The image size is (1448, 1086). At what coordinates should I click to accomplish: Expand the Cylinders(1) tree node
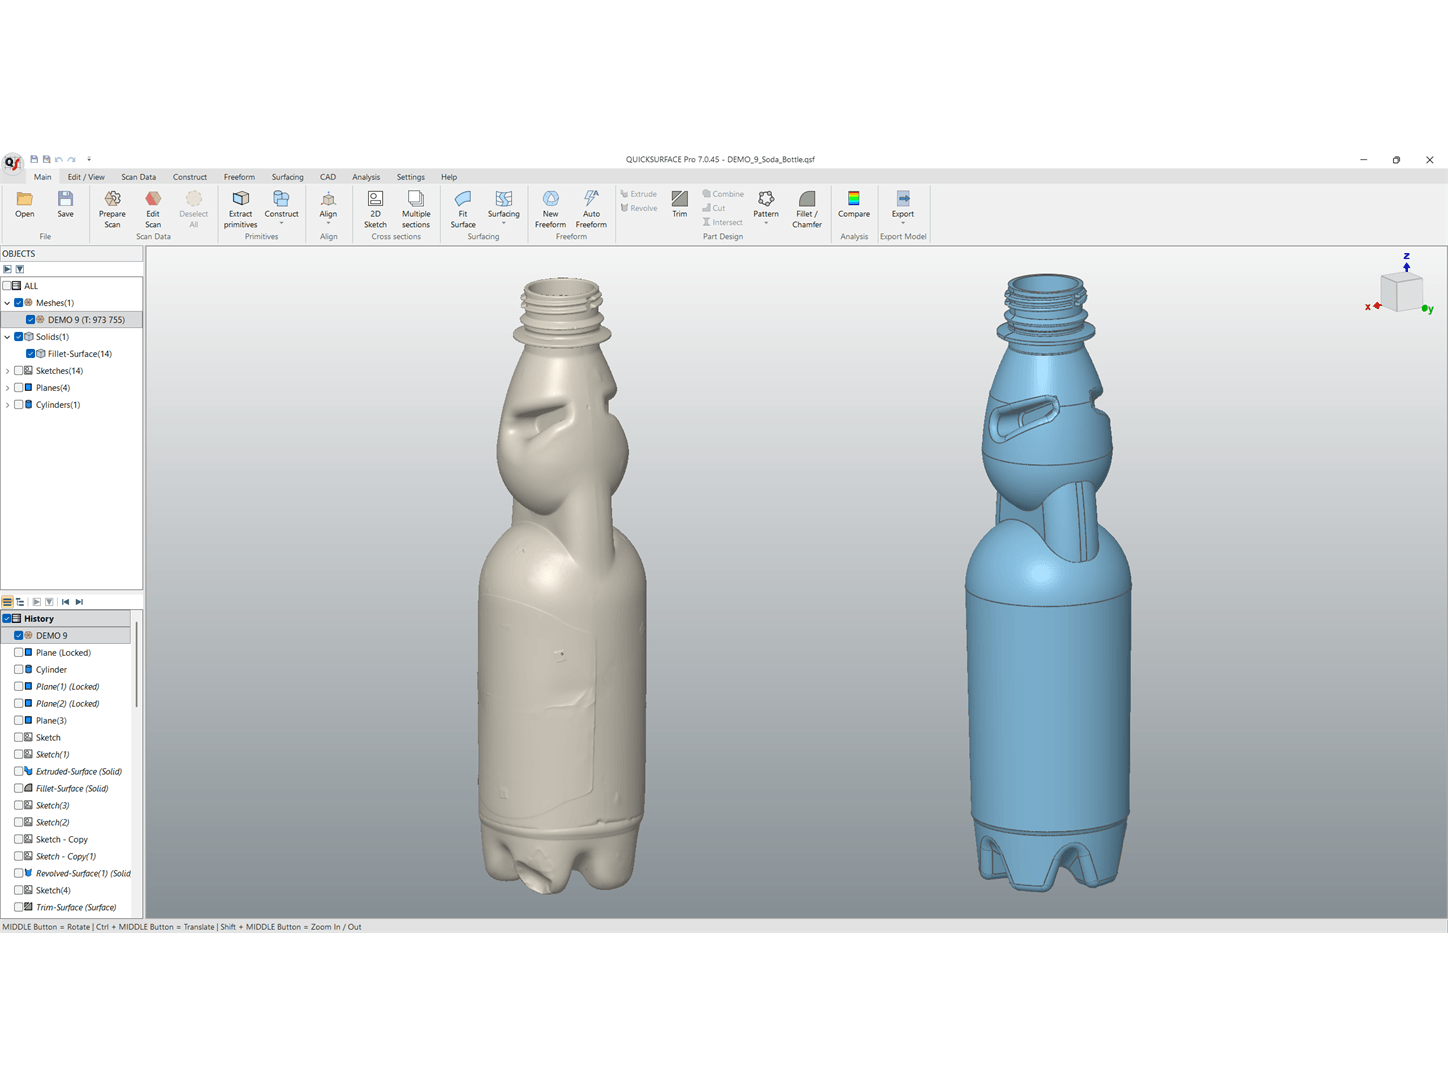(x=7, y=405)
